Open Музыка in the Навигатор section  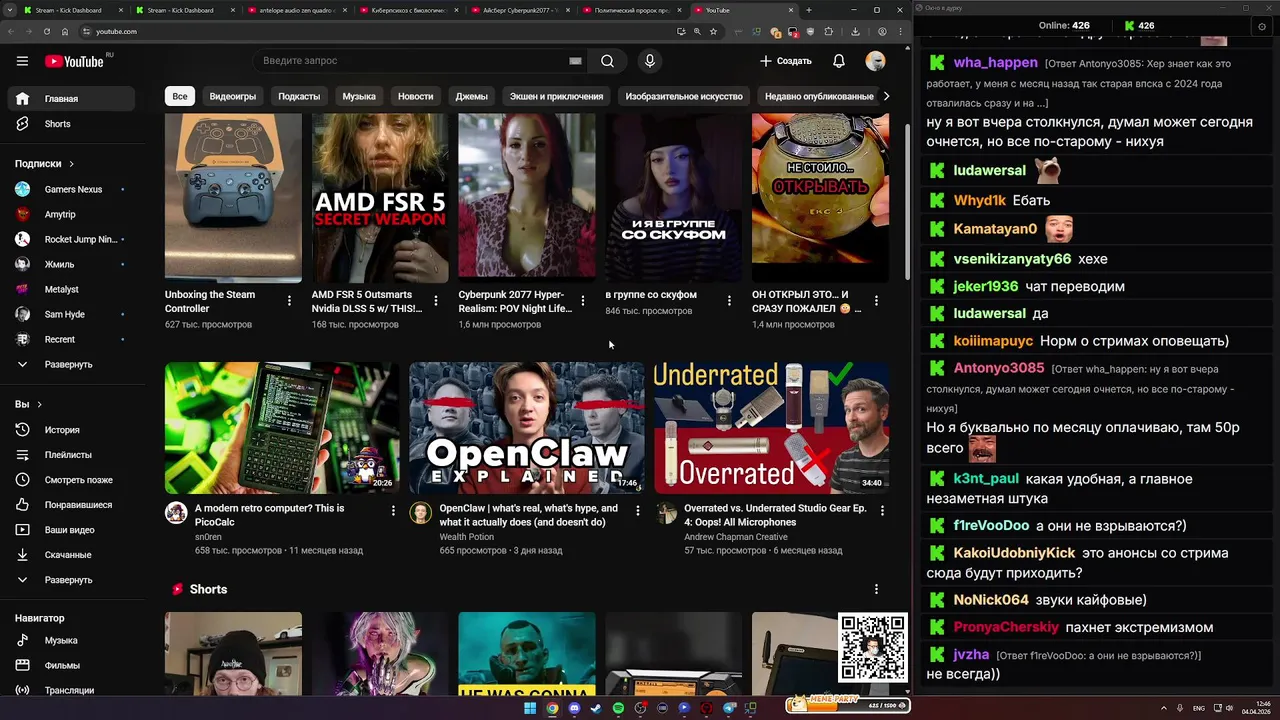[70, 640]
